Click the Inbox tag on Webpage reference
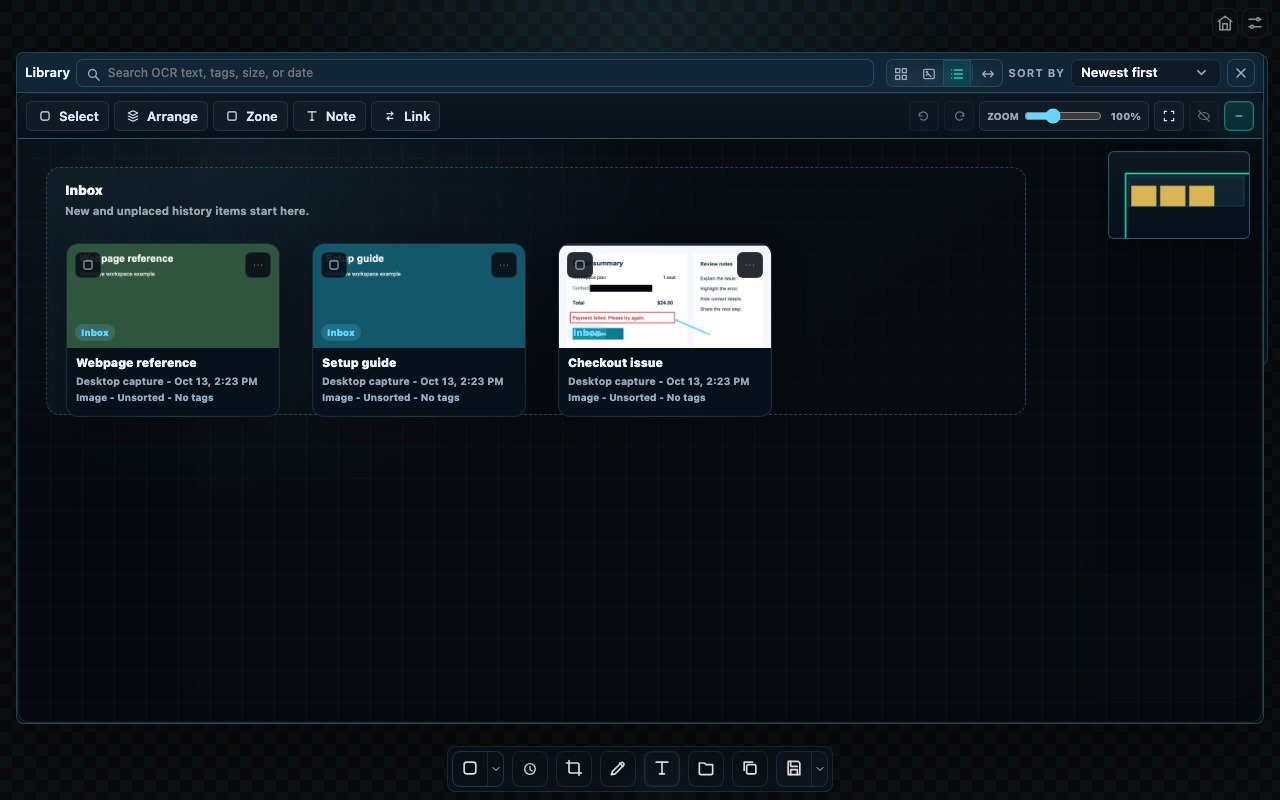 pyautogui.click(x=95, y=333)
